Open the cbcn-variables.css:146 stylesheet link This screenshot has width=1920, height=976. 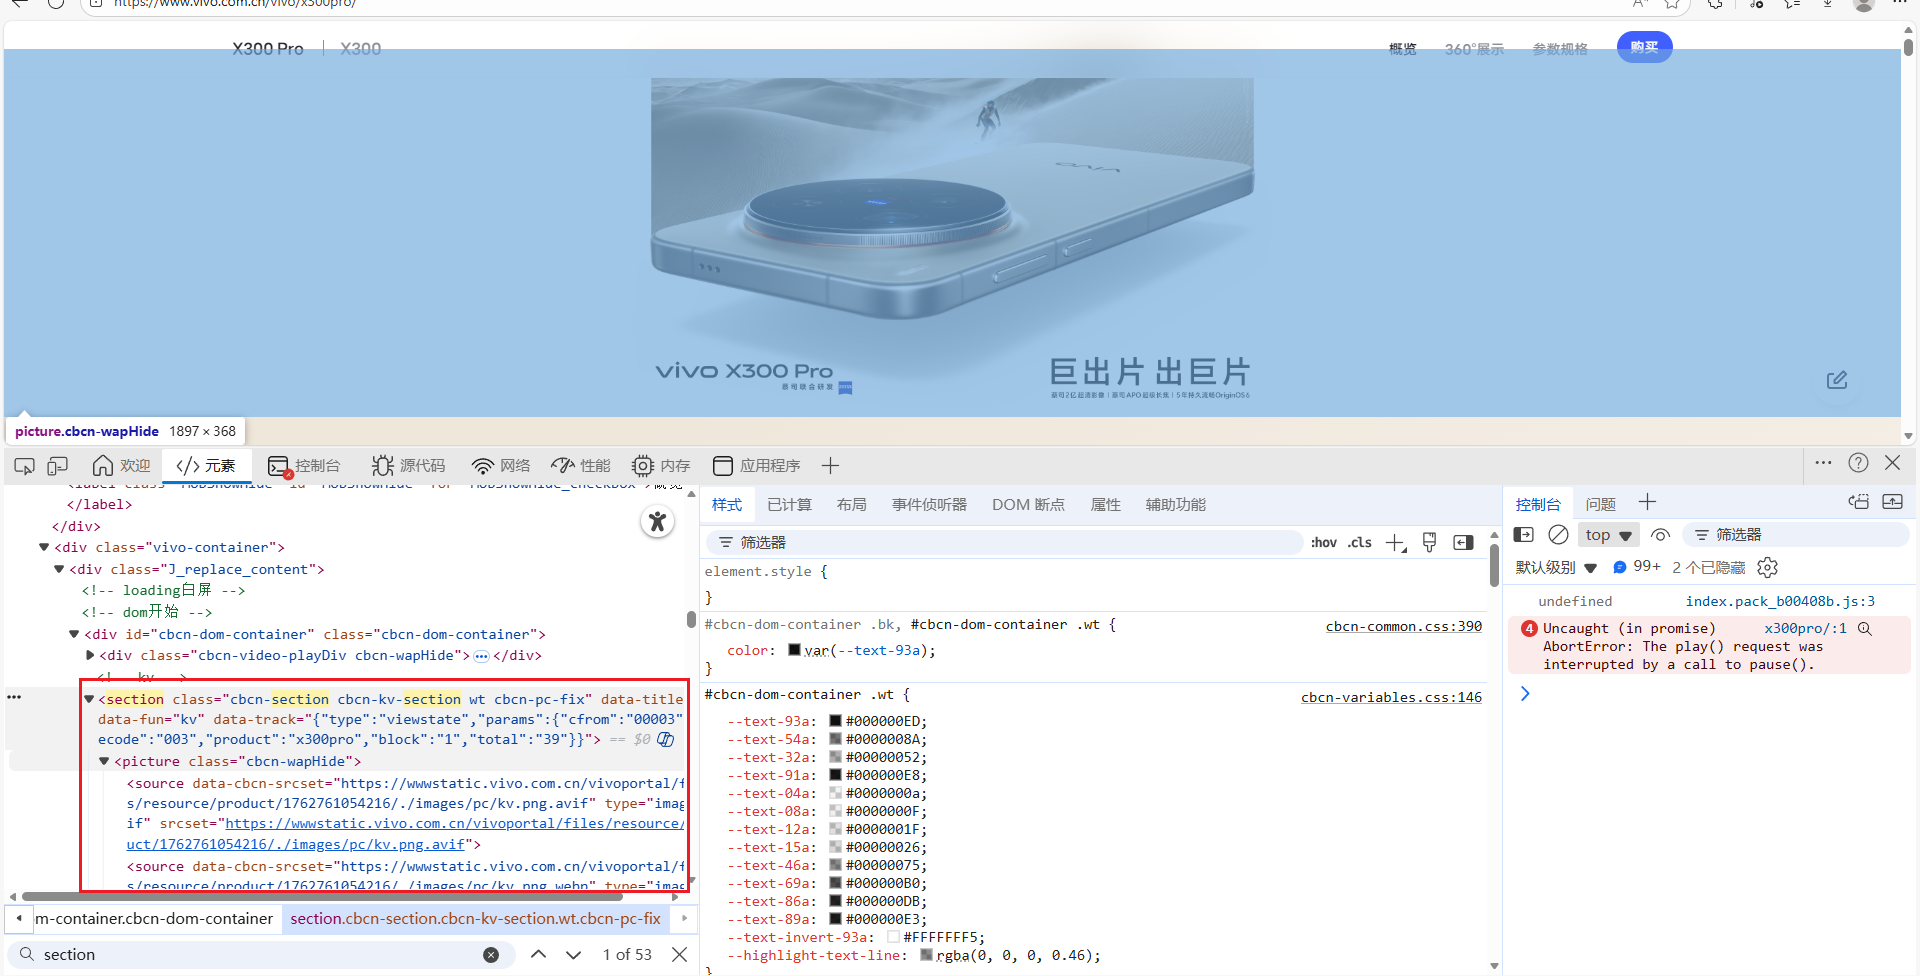click(1391, 697)
